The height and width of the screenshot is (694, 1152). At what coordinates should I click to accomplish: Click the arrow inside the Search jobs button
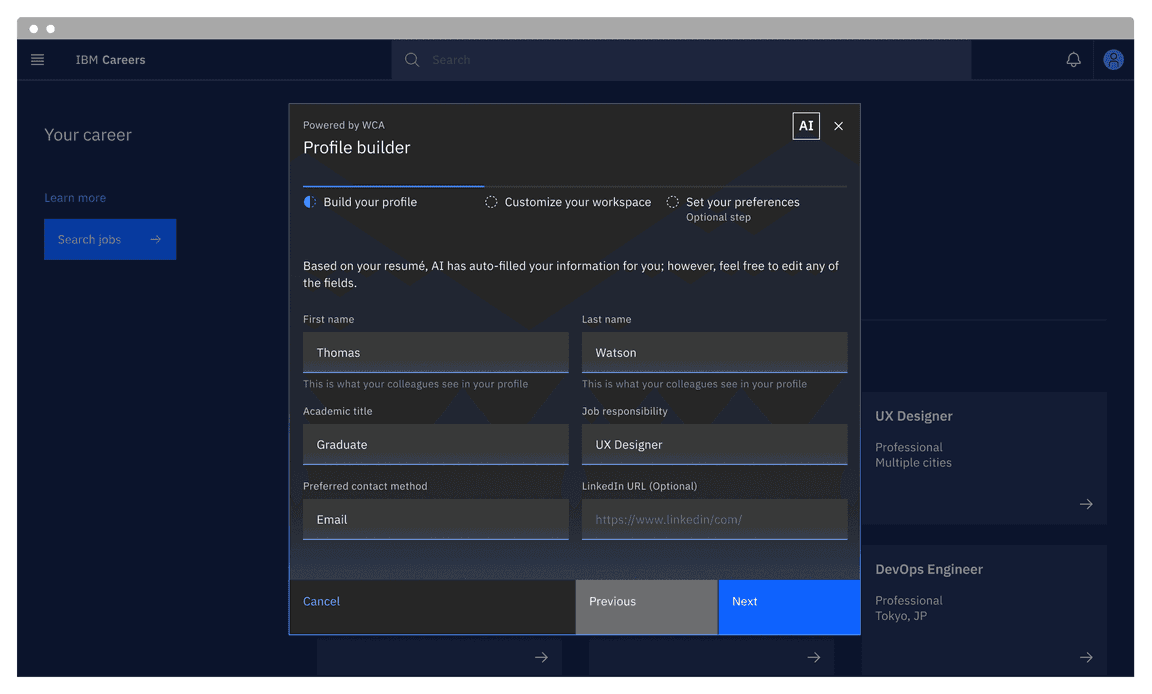click(x=156, y=239)
